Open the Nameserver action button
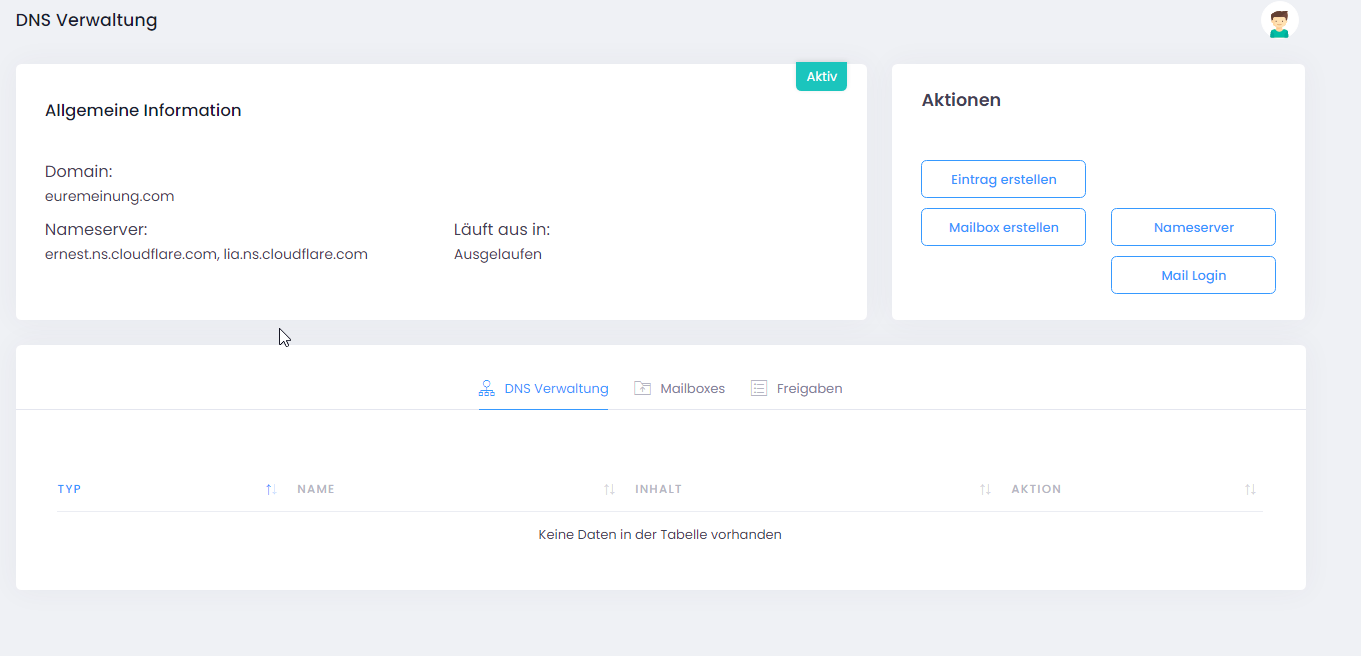The width and height of the screenshot is (1361, 656). [1193, 227]
